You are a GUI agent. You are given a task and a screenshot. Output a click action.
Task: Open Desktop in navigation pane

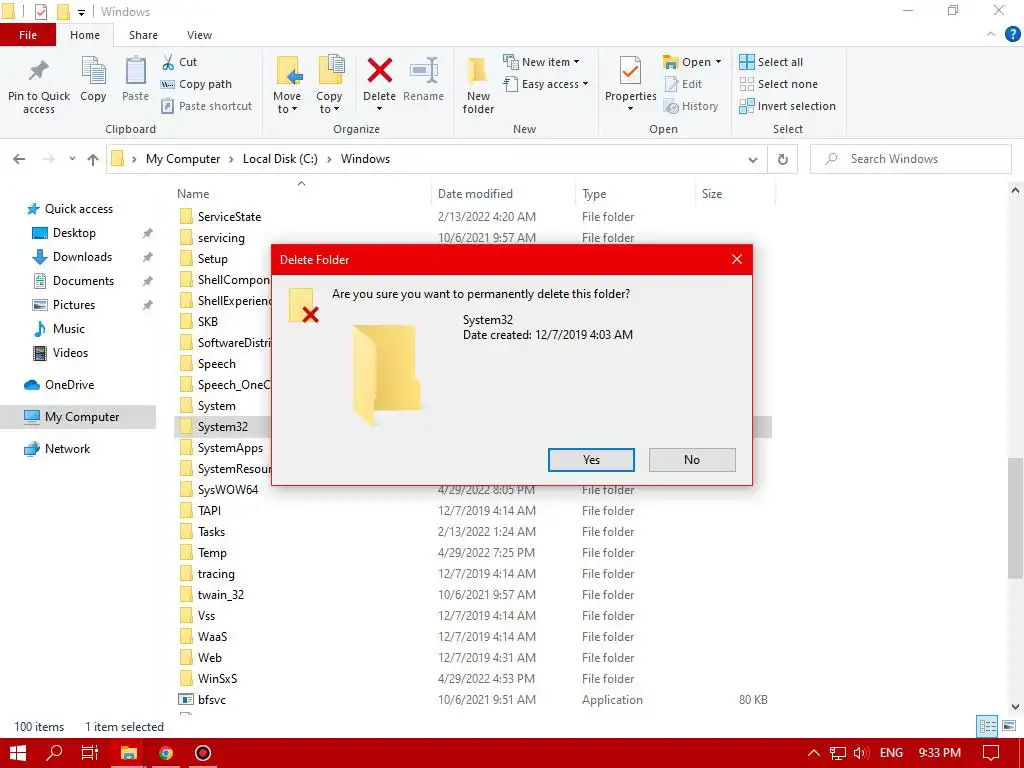click(x=74, y=233)
